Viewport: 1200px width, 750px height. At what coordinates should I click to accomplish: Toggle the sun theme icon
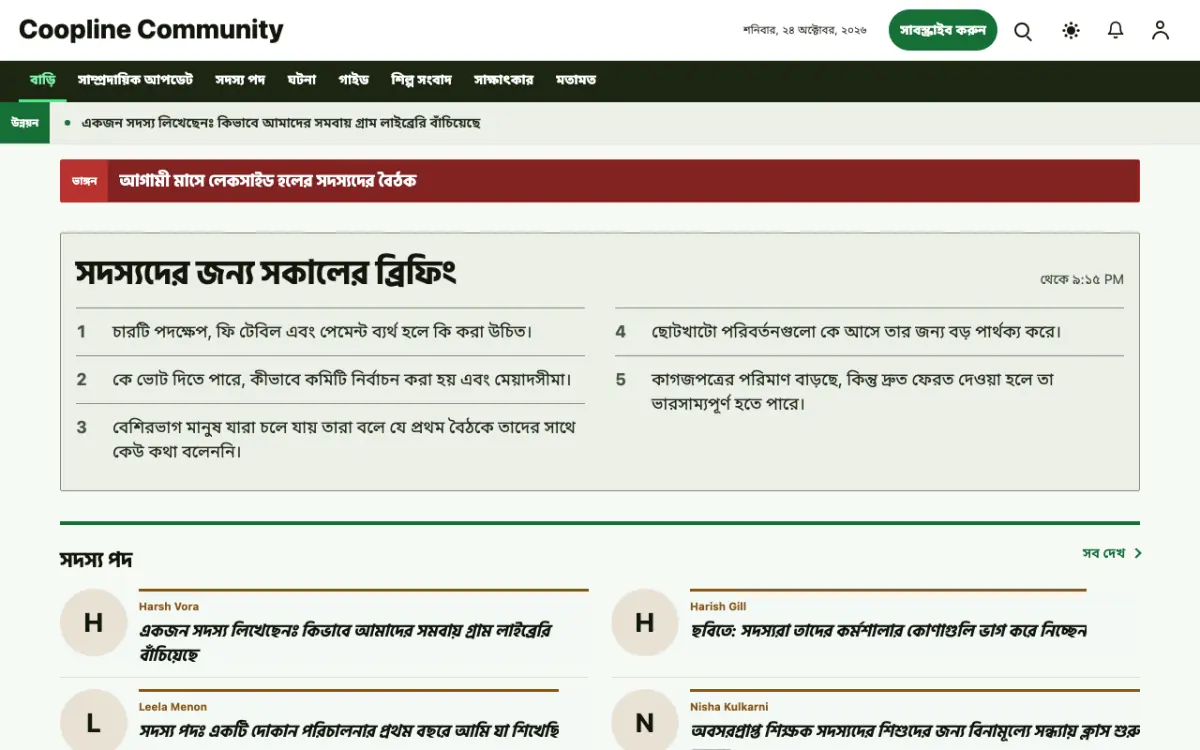(1071, 31)
